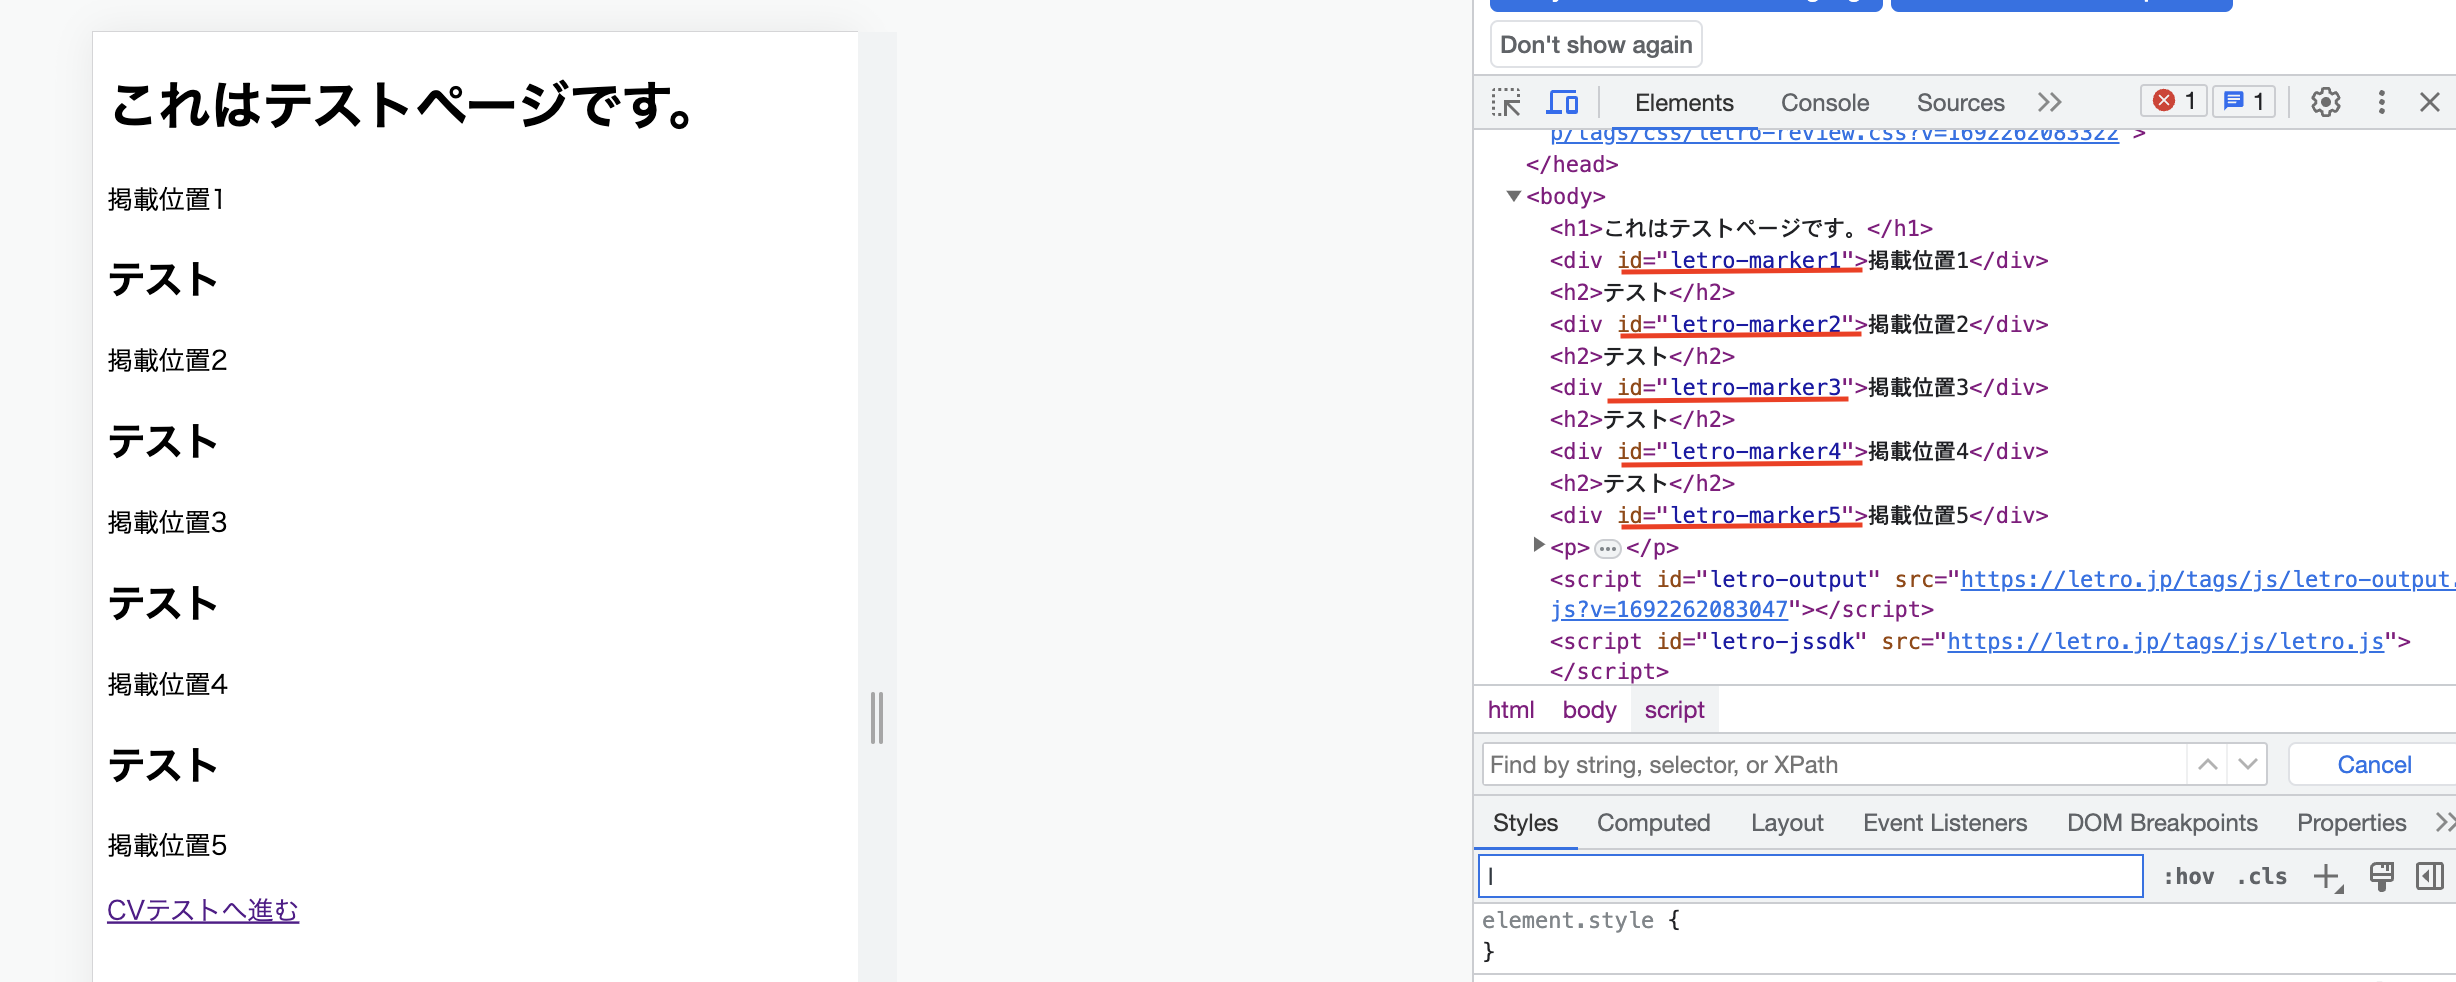Open the new style rule plus icon
Image resolution: width=2456 pixels, height=982 pixels.
pos(2327,877)
